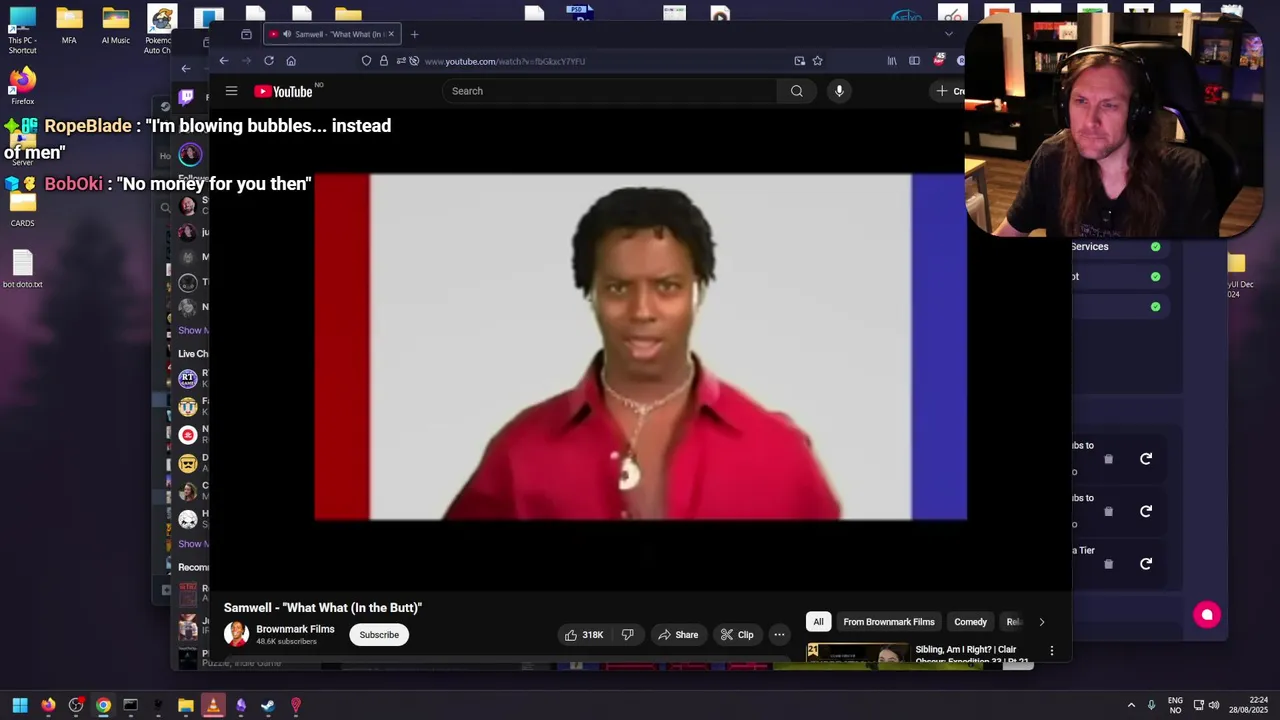Open the CARDS folder on desktop
This screenshot has width=1280, height=720.
(x=22, y=208)
